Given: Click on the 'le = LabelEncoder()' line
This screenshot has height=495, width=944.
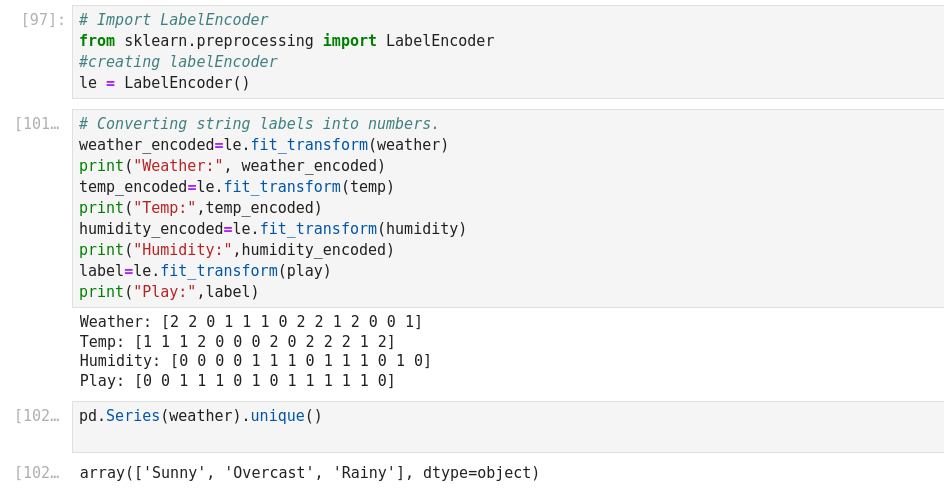Looking at the screenshot, I should (164, 83).
